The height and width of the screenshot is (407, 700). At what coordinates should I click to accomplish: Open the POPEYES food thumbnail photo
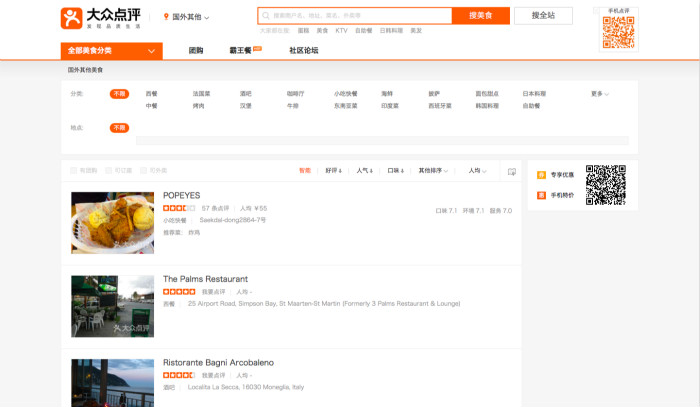click(x=112, y=222)
